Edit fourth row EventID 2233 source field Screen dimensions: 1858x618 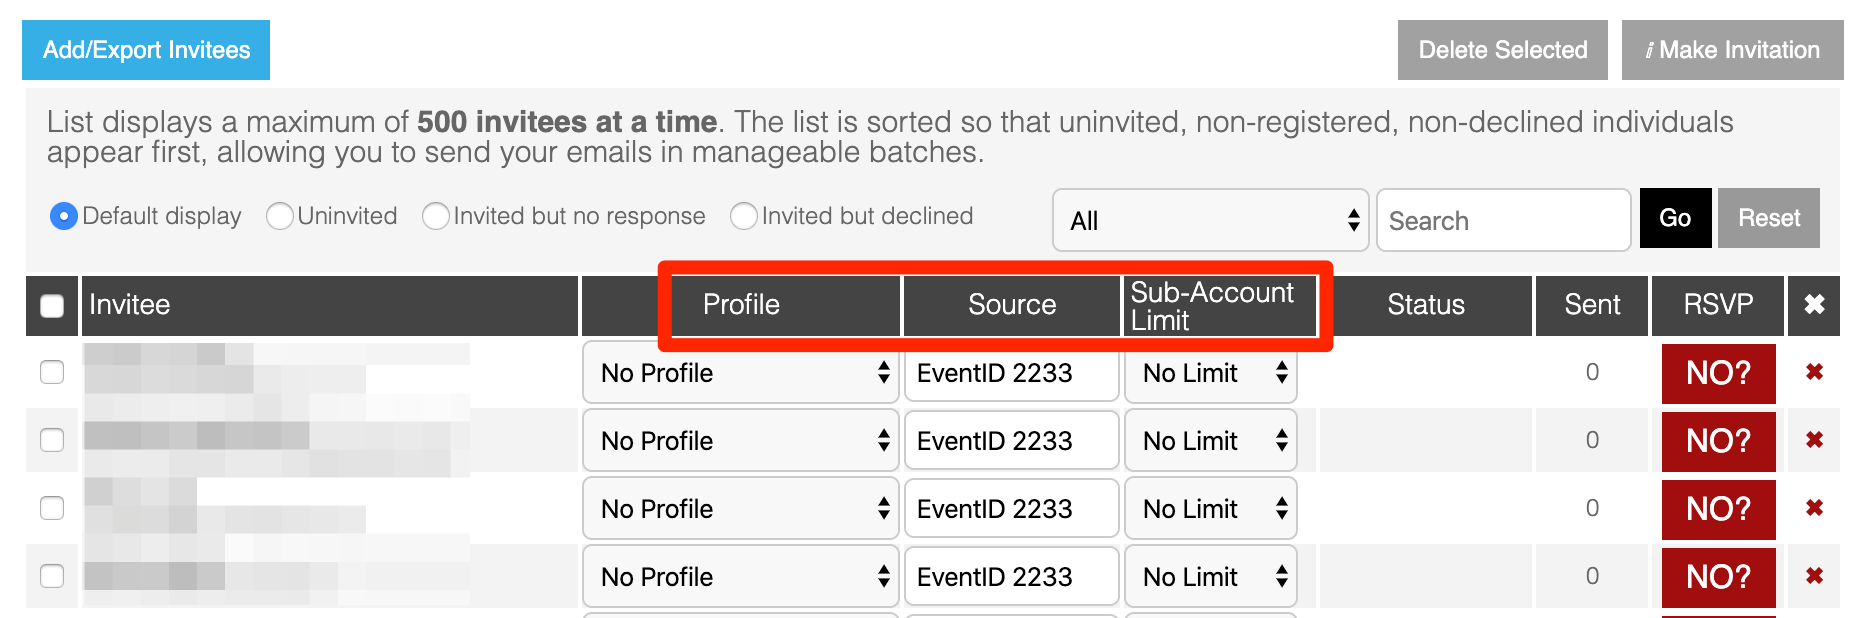[x=1011, y=577]
